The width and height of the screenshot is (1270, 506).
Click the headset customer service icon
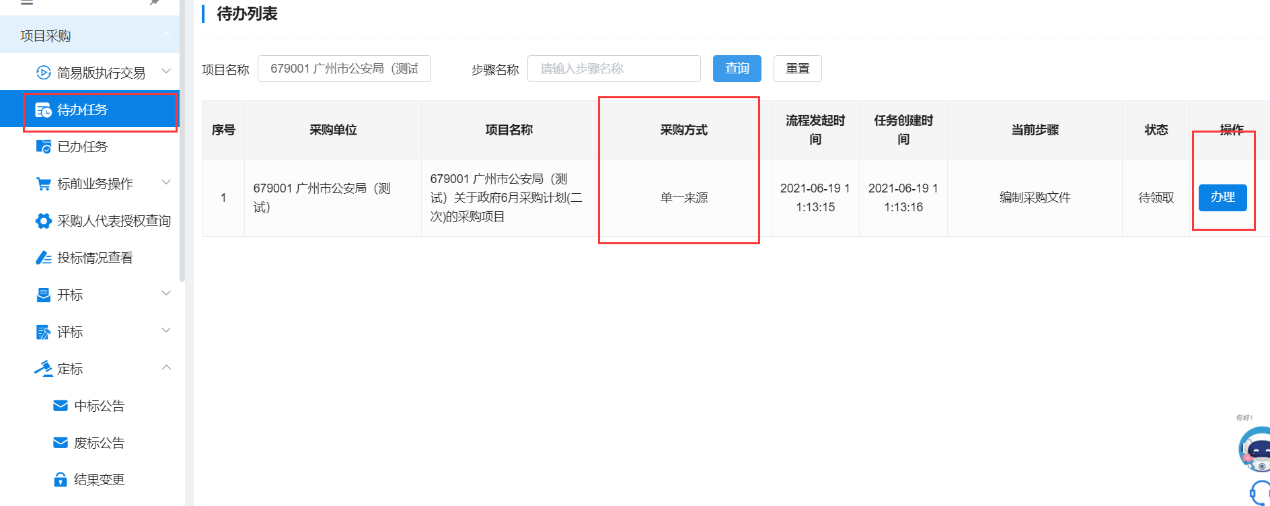[x=1259, y=492]
